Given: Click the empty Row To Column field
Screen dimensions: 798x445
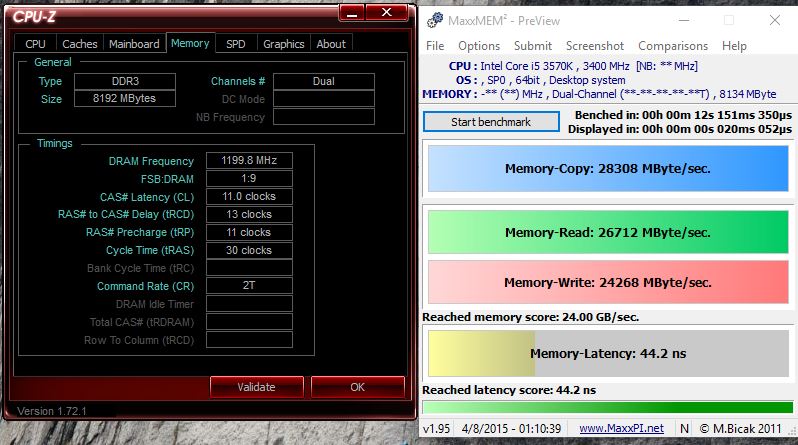Looking at the screenshot, I should click(x=249, y=340).
